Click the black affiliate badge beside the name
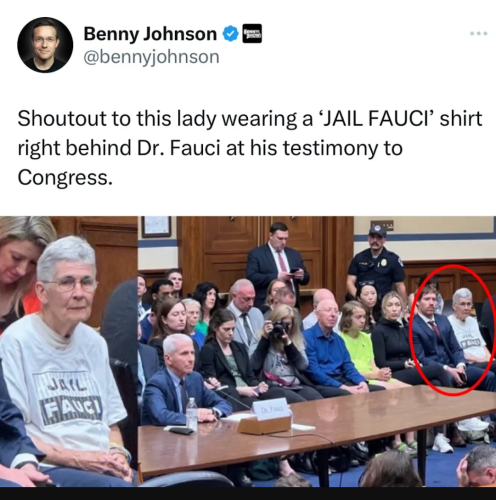 pos(252,34)
